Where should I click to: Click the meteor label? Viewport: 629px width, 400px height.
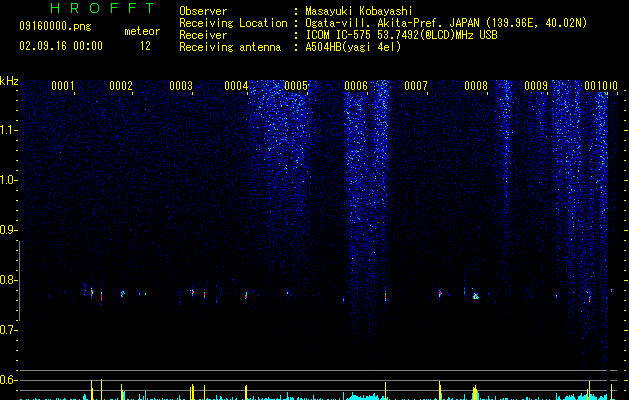(x=142, y=31)
